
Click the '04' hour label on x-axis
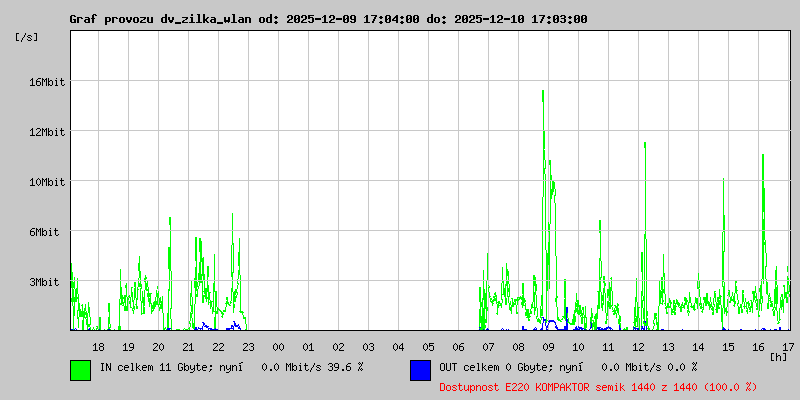click(398, 347)
